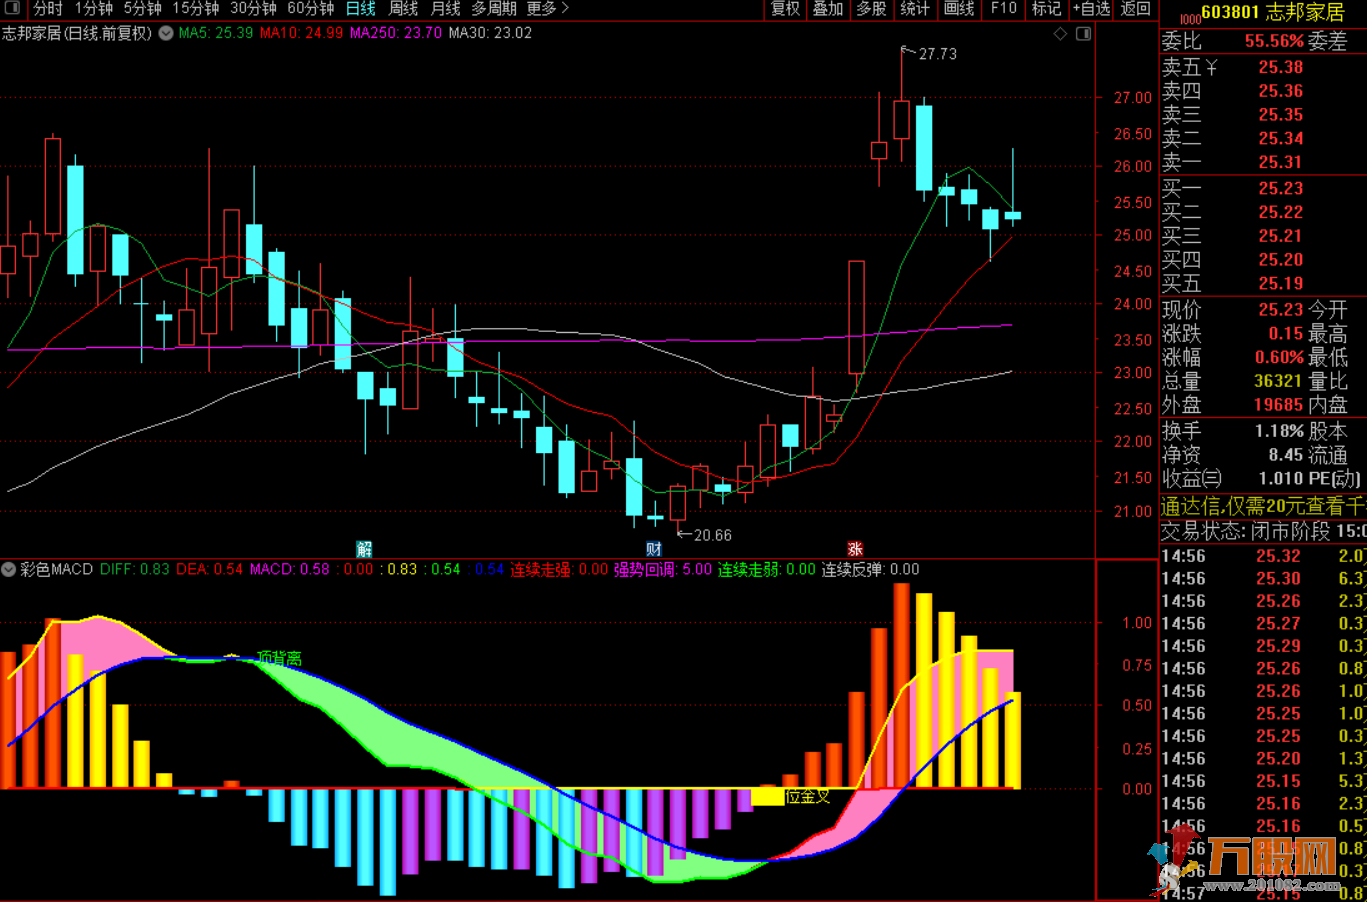
Task: Click the 卖一 price 25.31
Action: [1280, 162]
